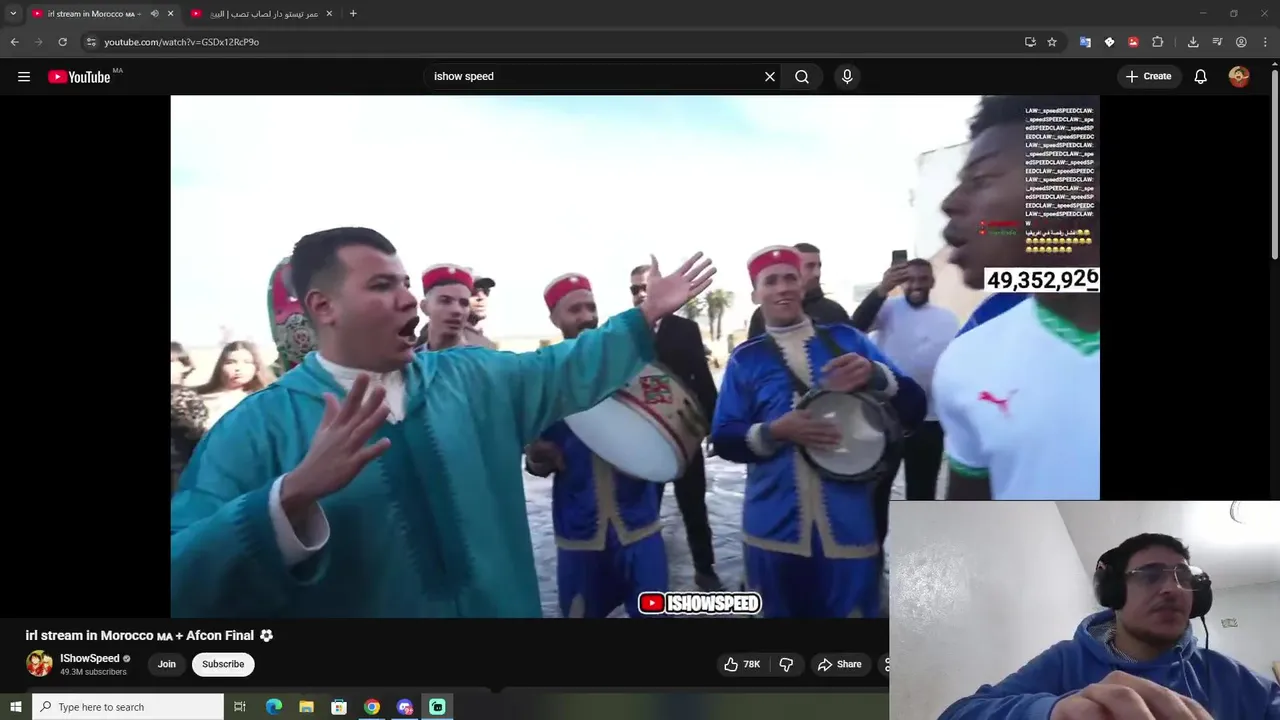This screenshot has width=1280, height=720.
Task: Bookmark this page with the star
Action: [x=1052, y=42]
